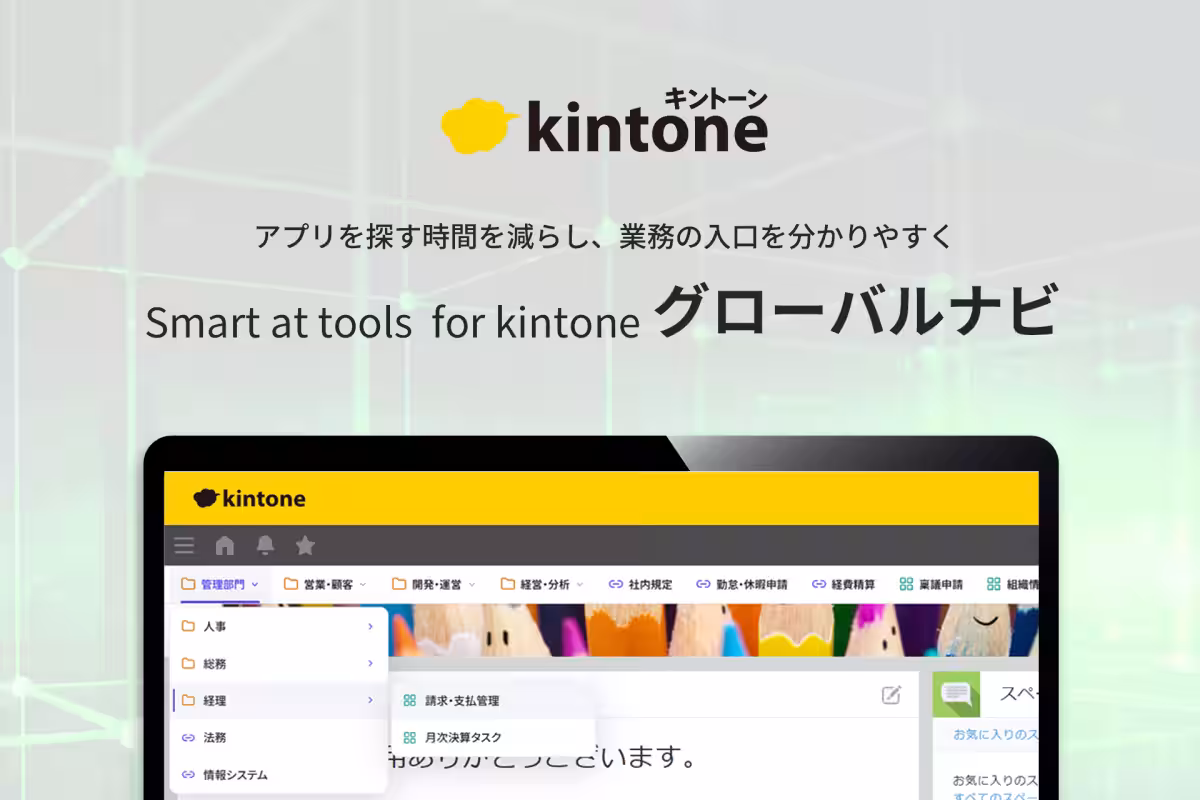Select the 経理 folder in the dropdown
The height and width of the screenshot is (800, 1200).
tap(278, 700)
